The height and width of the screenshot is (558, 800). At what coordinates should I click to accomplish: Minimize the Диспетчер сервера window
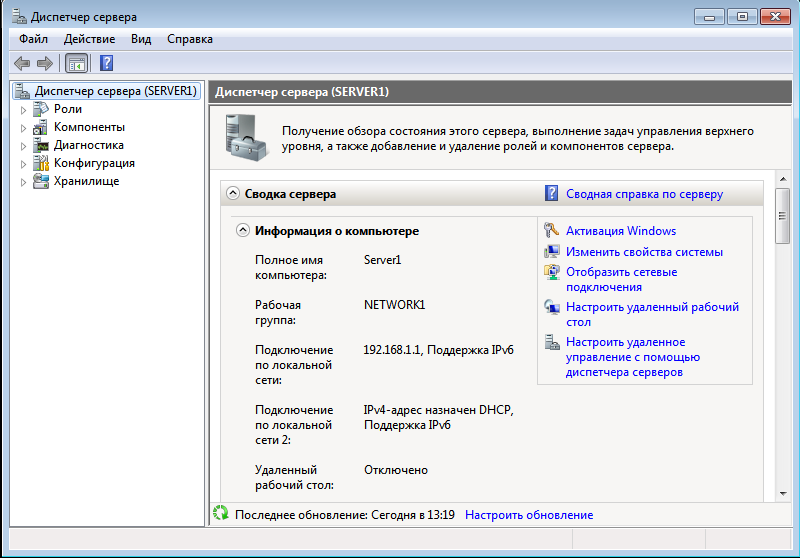tap(709, 17)
